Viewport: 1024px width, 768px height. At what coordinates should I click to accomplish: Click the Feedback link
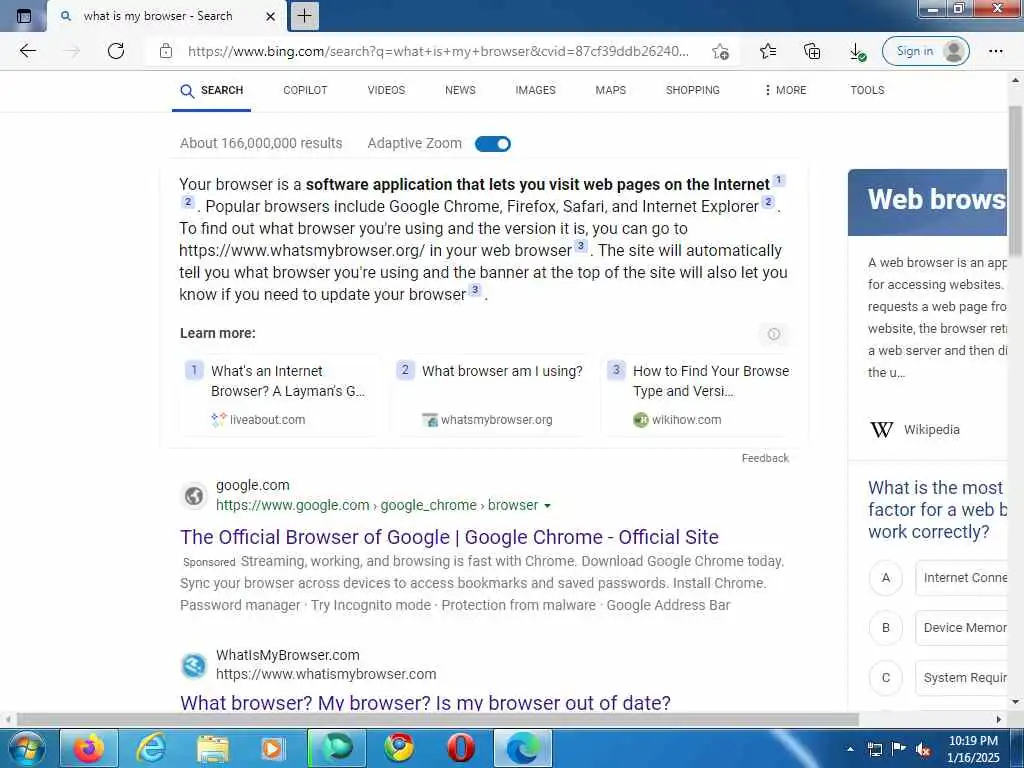[765, 458]
